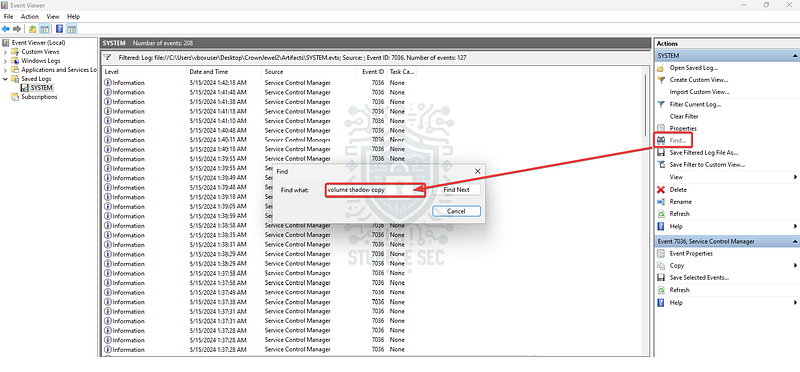The image size is (800, 372).
Task: Expand Applications and Services Logs node
Action: coord(5,70)
